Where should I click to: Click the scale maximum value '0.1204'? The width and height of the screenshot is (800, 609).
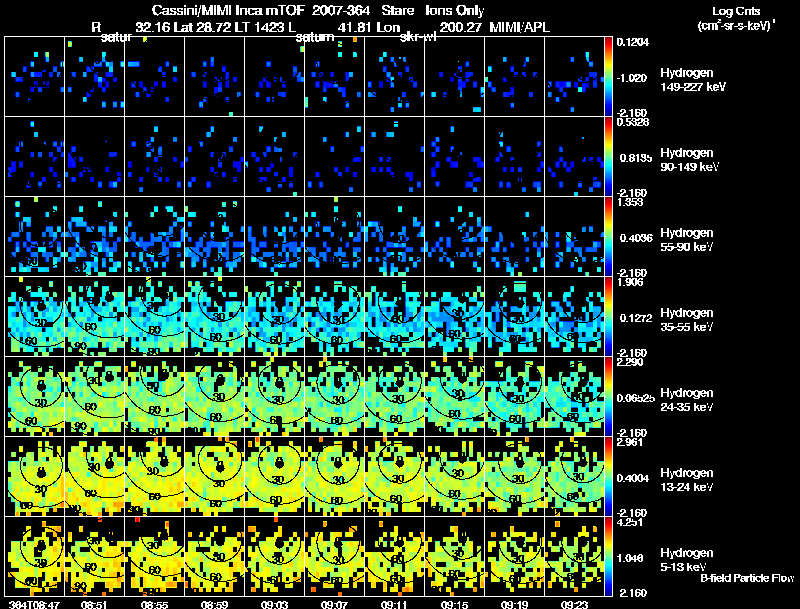pos(633,42)
